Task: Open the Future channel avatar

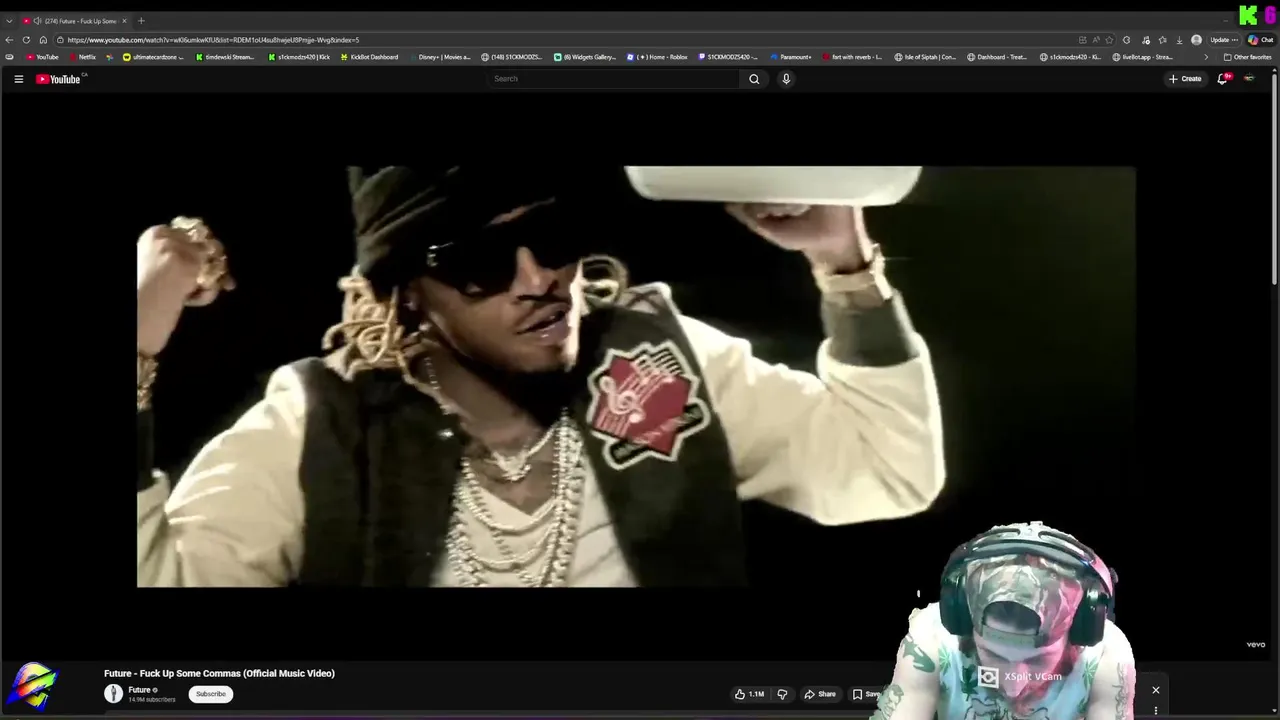Action: (113, 694)
